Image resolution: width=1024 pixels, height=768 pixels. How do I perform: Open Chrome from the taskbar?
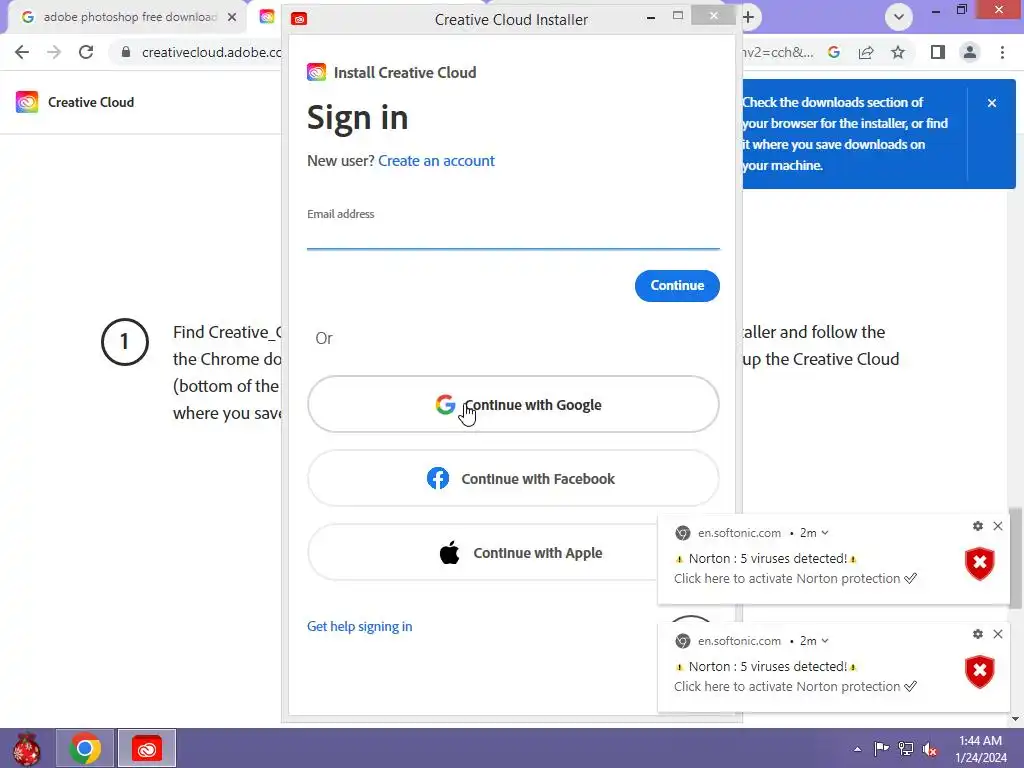[85, 748]
